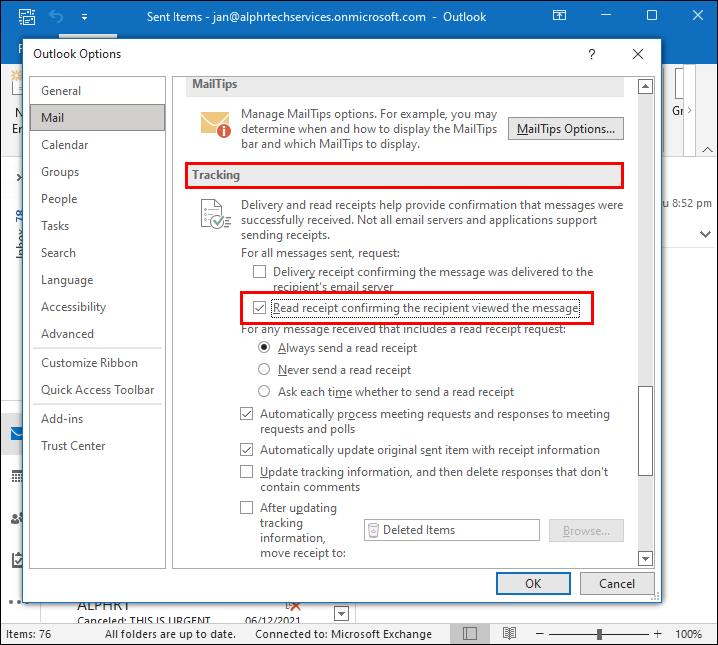Click the options pane scrollbar thumb
This screenshot has height=645, width=718.
pyautogui.click(x=645, y=431)
